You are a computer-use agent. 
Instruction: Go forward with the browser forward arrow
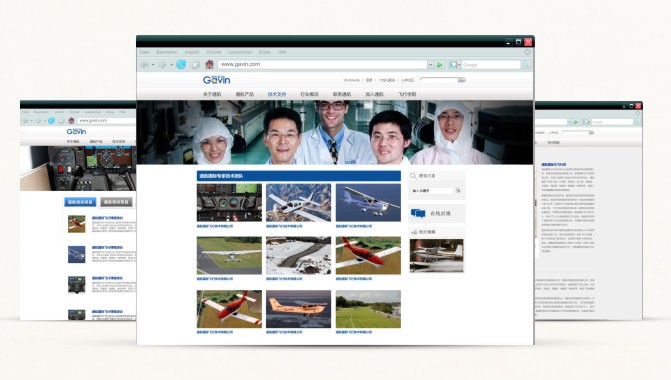[162, 65]
